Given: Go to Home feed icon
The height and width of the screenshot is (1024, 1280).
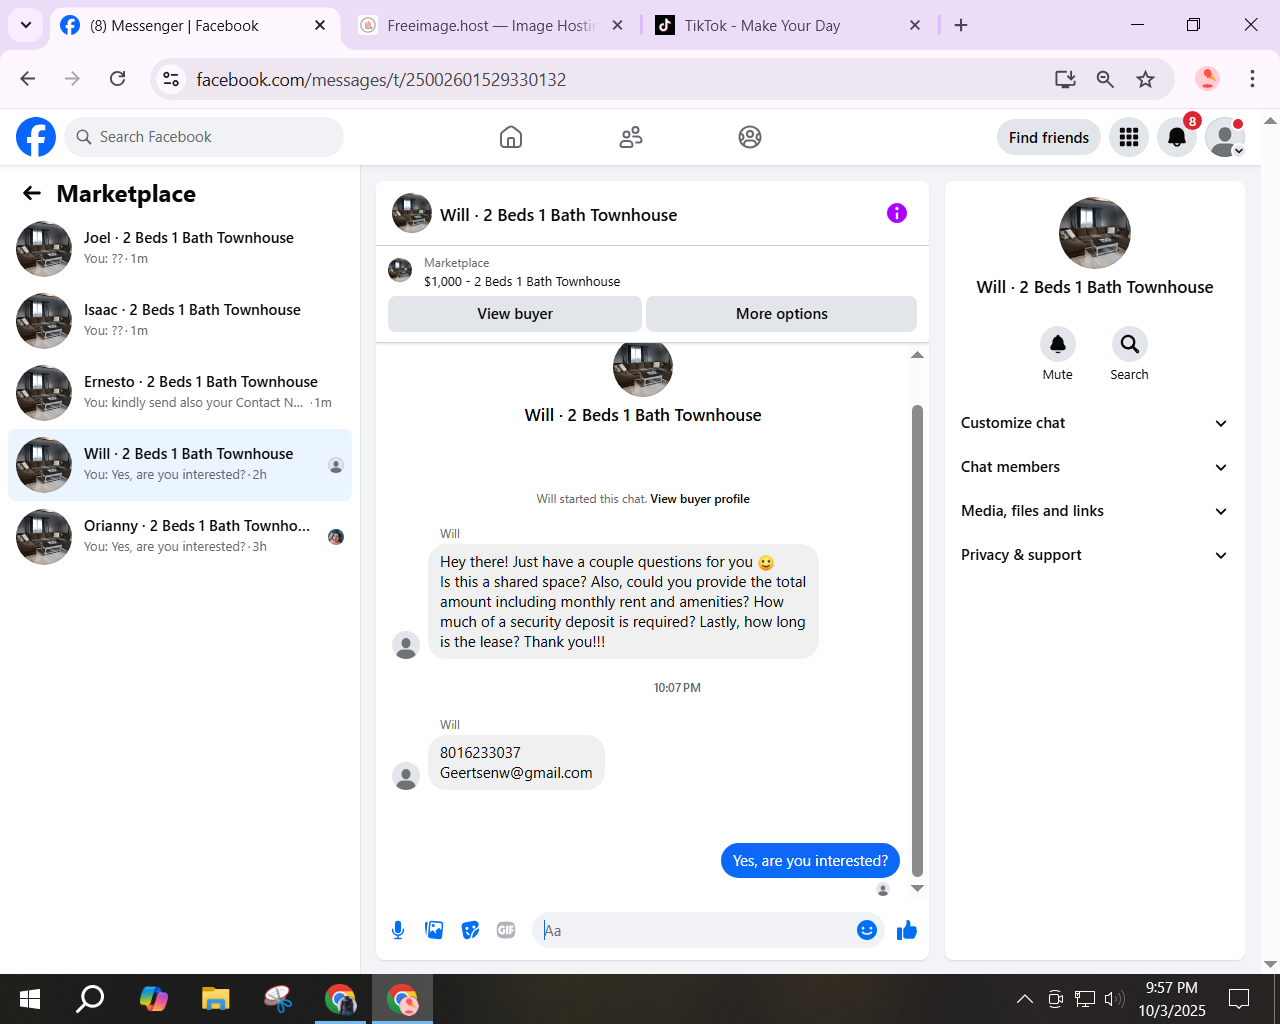Looking at the screenshot, I should pyautogui.click(x=511, y=137).
